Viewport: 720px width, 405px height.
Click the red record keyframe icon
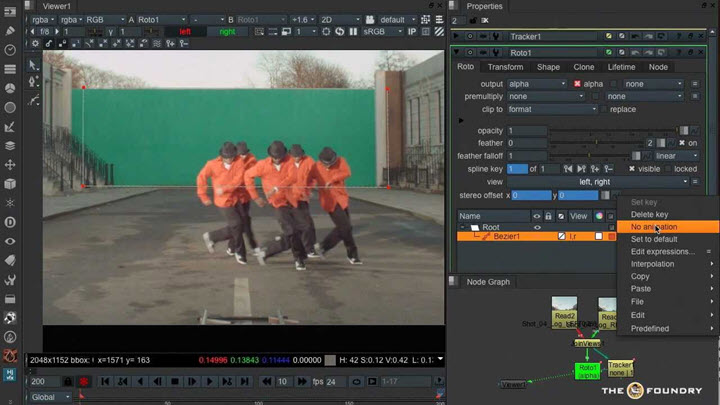[83, 381]
